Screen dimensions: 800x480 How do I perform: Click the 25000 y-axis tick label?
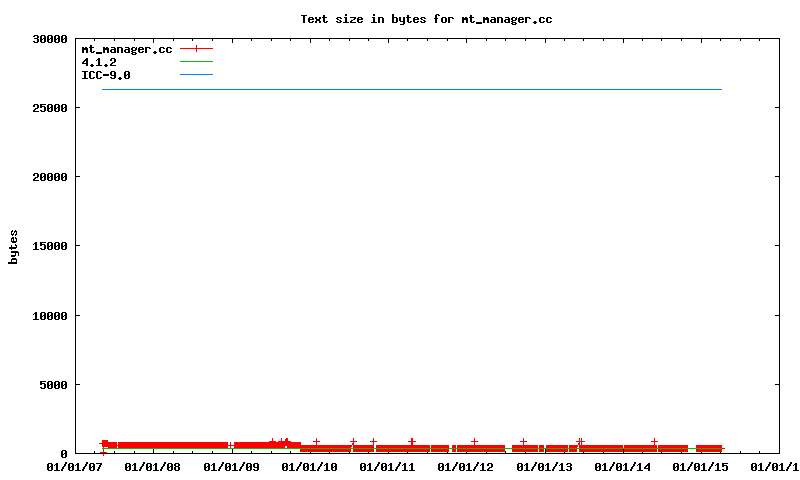click(x=49, y=108)
